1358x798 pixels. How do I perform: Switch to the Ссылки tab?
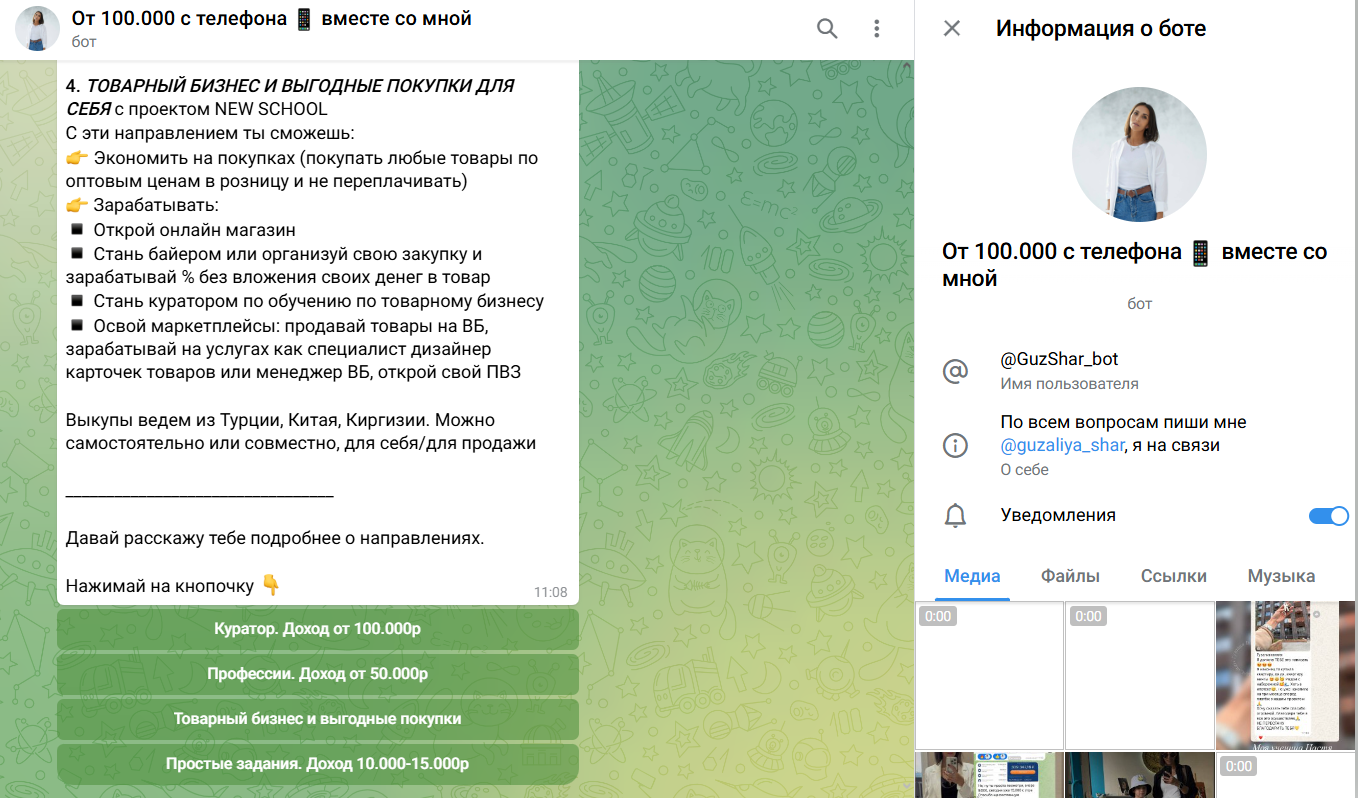[x=1173, y=576]
